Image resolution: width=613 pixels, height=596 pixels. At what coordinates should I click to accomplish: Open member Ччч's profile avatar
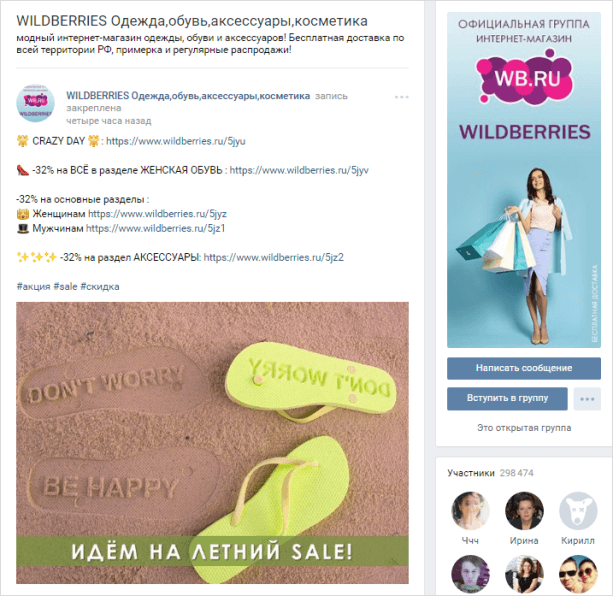coord(470,510)
